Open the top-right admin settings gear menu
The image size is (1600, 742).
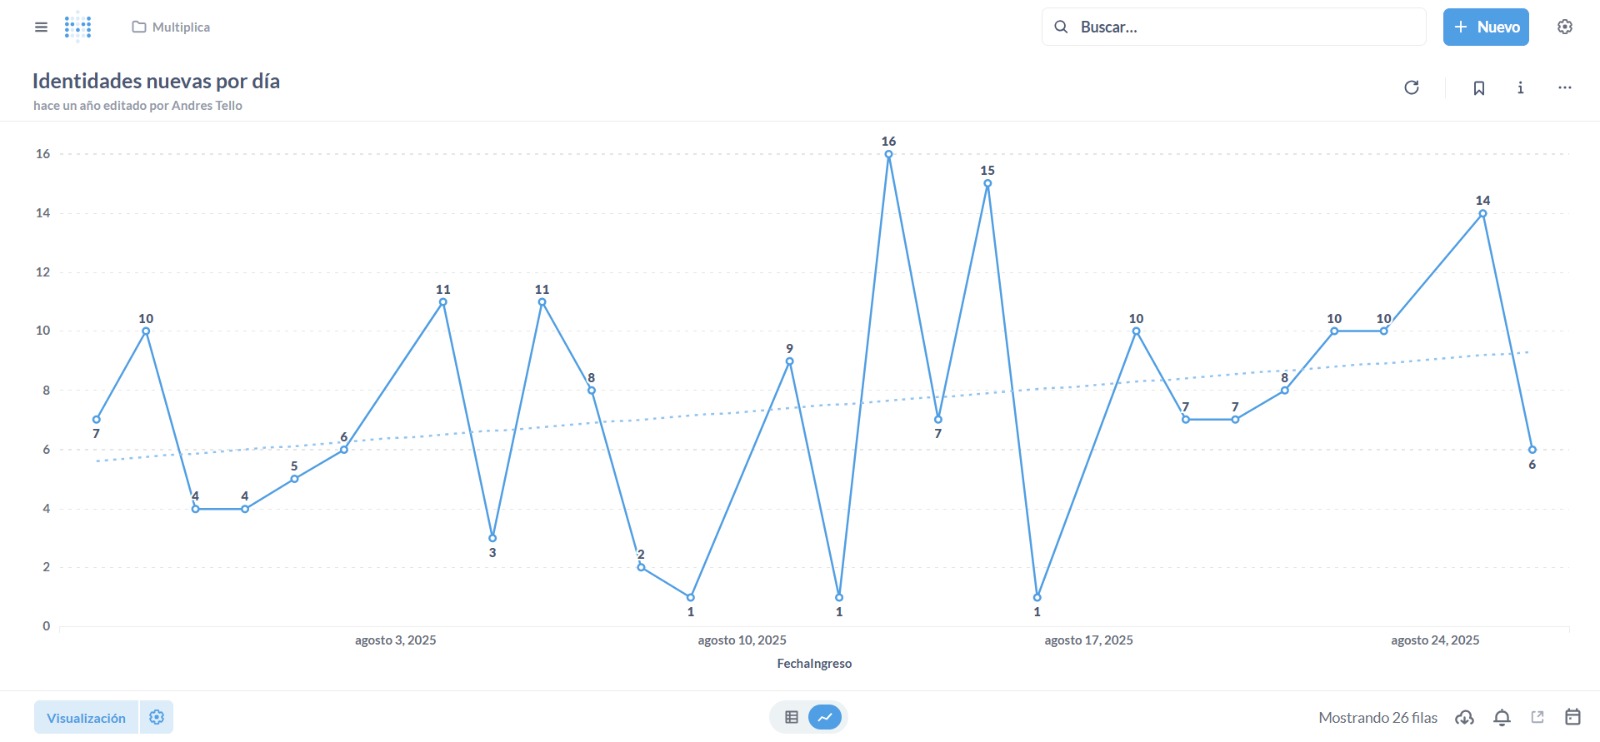(x=1565, y=27)
